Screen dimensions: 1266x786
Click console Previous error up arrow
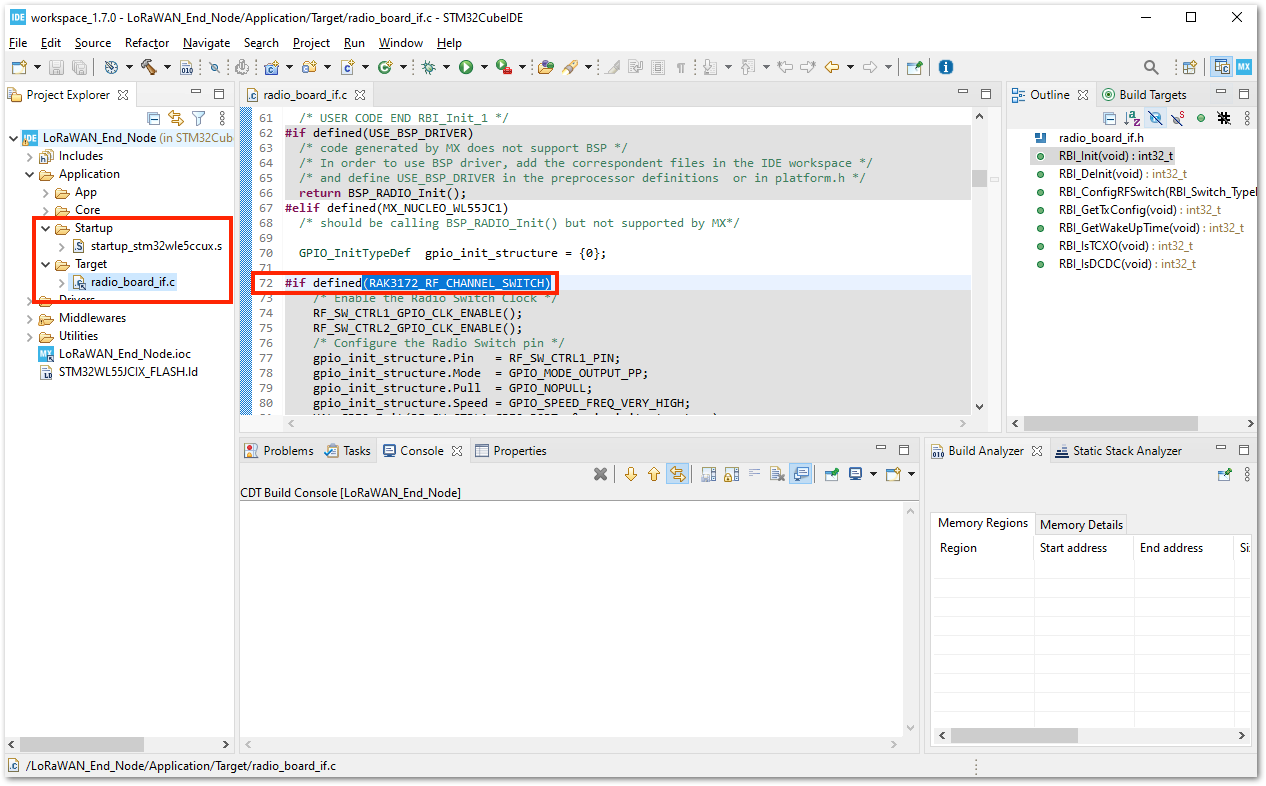(x=654, y=474)
